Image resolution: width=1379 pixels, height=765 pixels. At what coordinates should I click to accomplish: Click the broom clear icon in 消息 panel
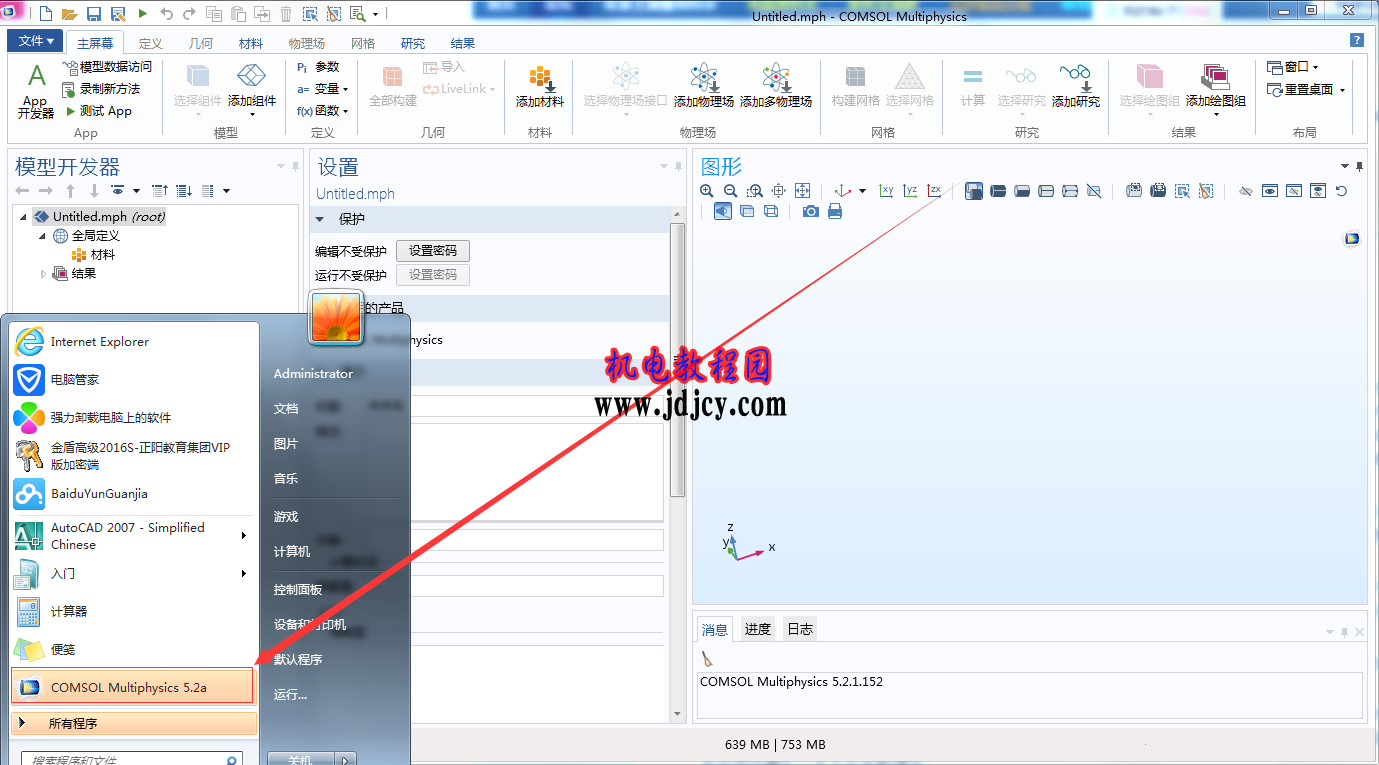[x=707, y=658]
